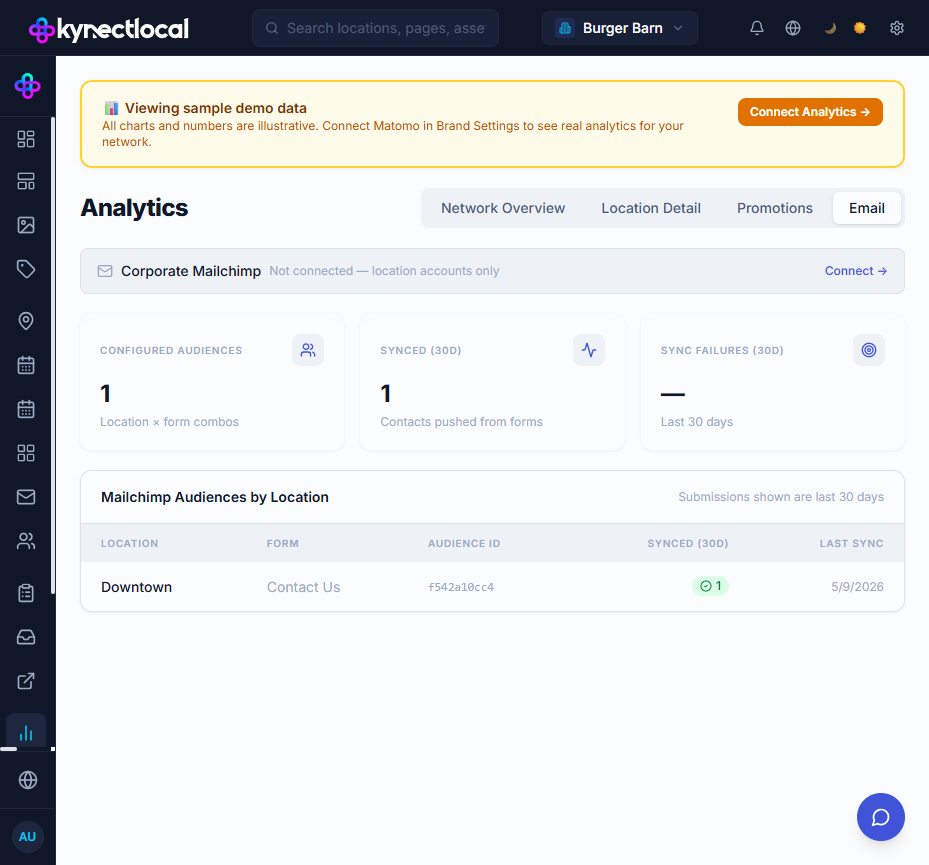Expand the Burger Barn brand dropdown

620,28
